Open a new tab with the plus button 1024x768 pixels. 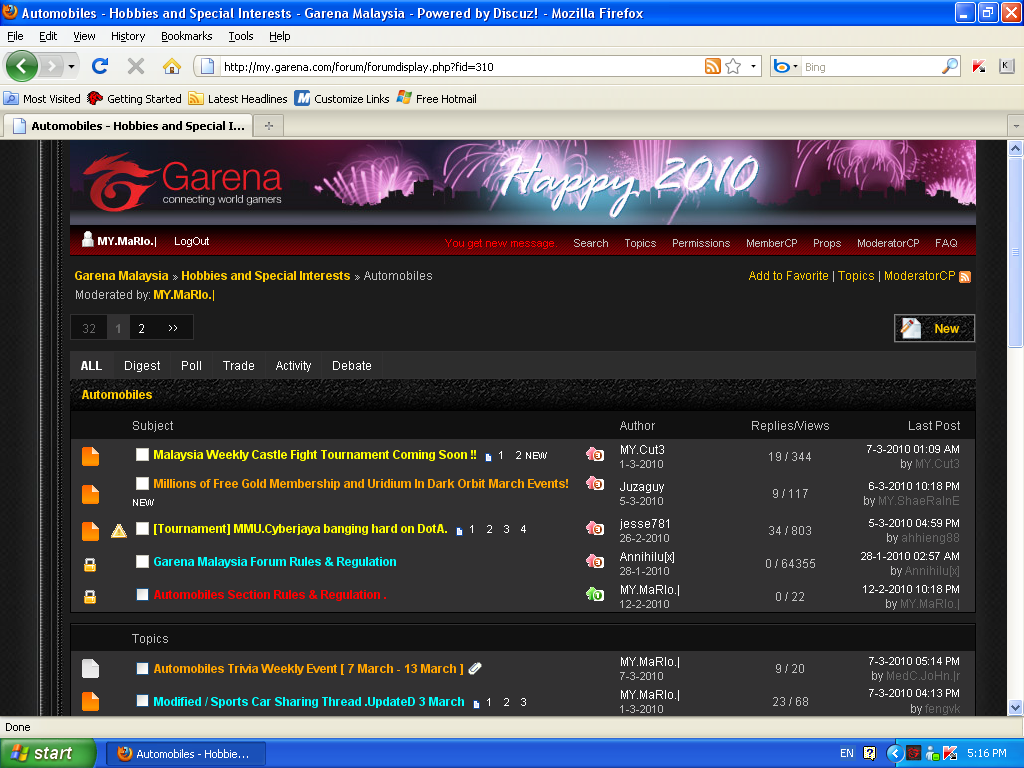268,125
